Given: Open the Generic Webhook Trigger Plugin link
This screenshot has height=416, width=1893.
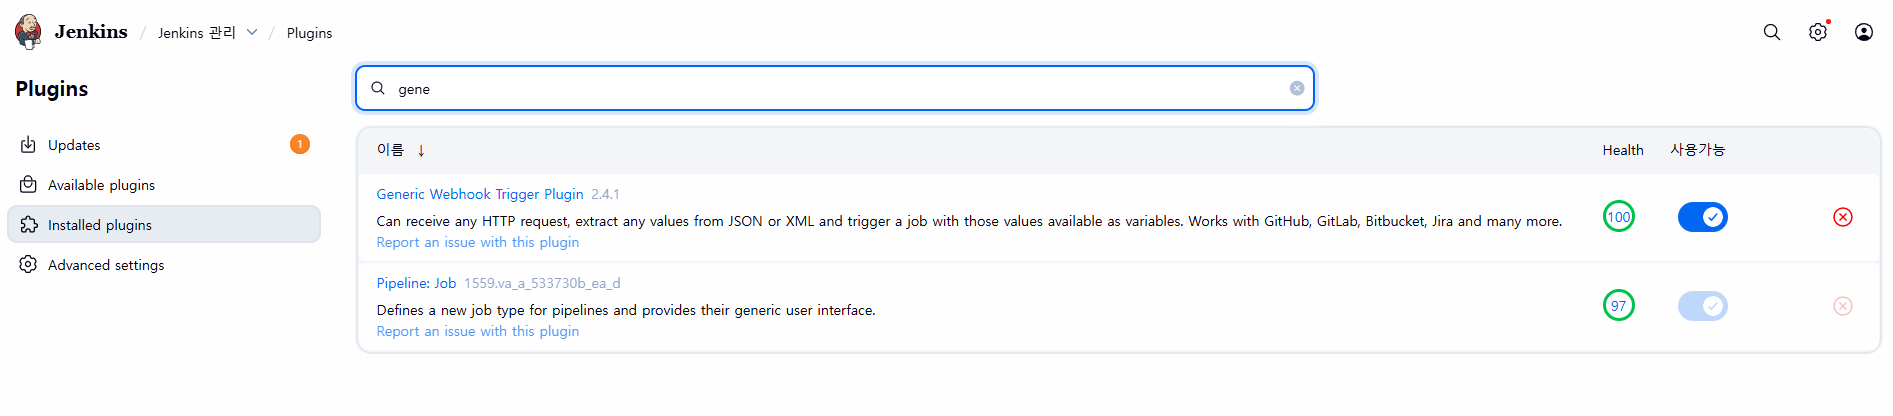Looking at the screenshot, I should tap(480, 194).
